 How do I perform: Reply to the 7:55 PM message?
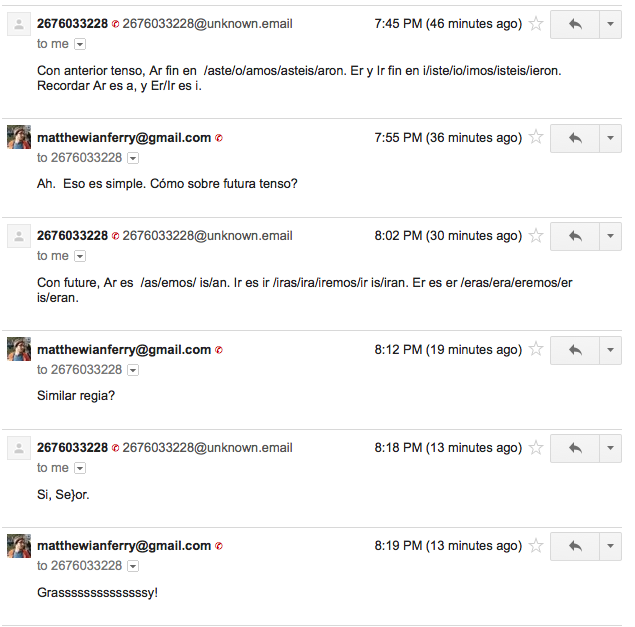(575, 138)
